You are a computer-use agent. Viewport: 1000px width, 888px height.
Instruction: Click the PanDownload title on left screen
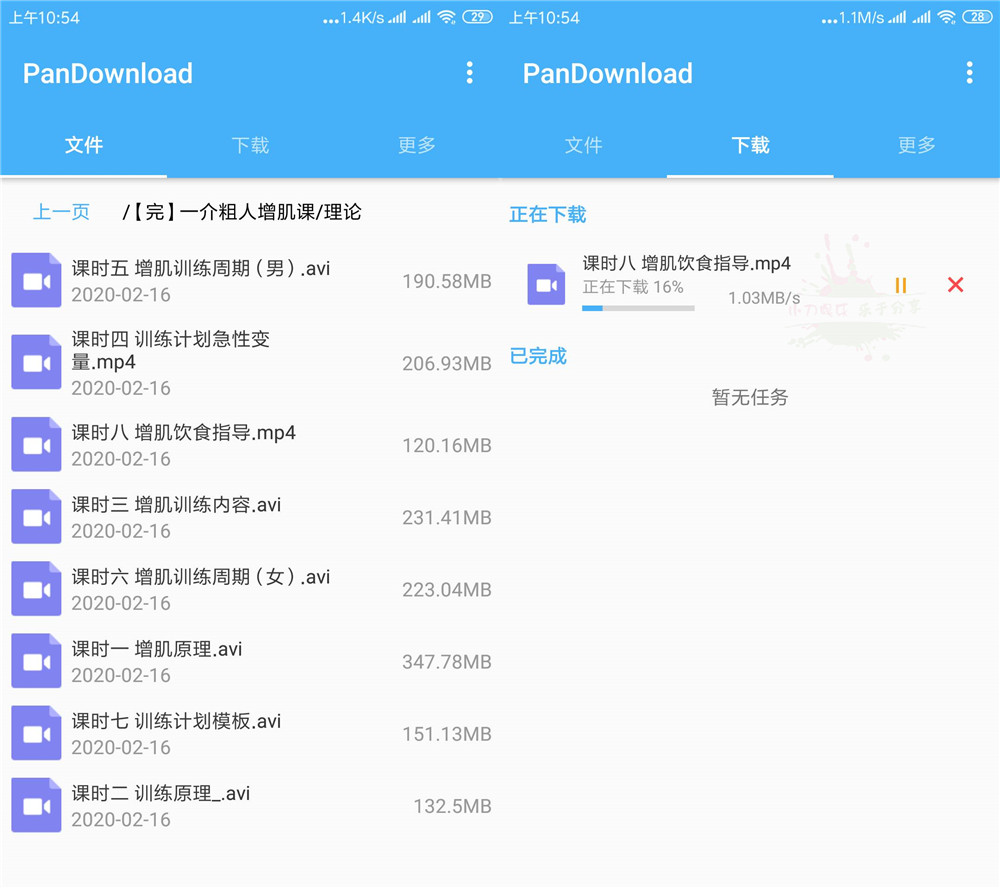(x=108, y=73)
